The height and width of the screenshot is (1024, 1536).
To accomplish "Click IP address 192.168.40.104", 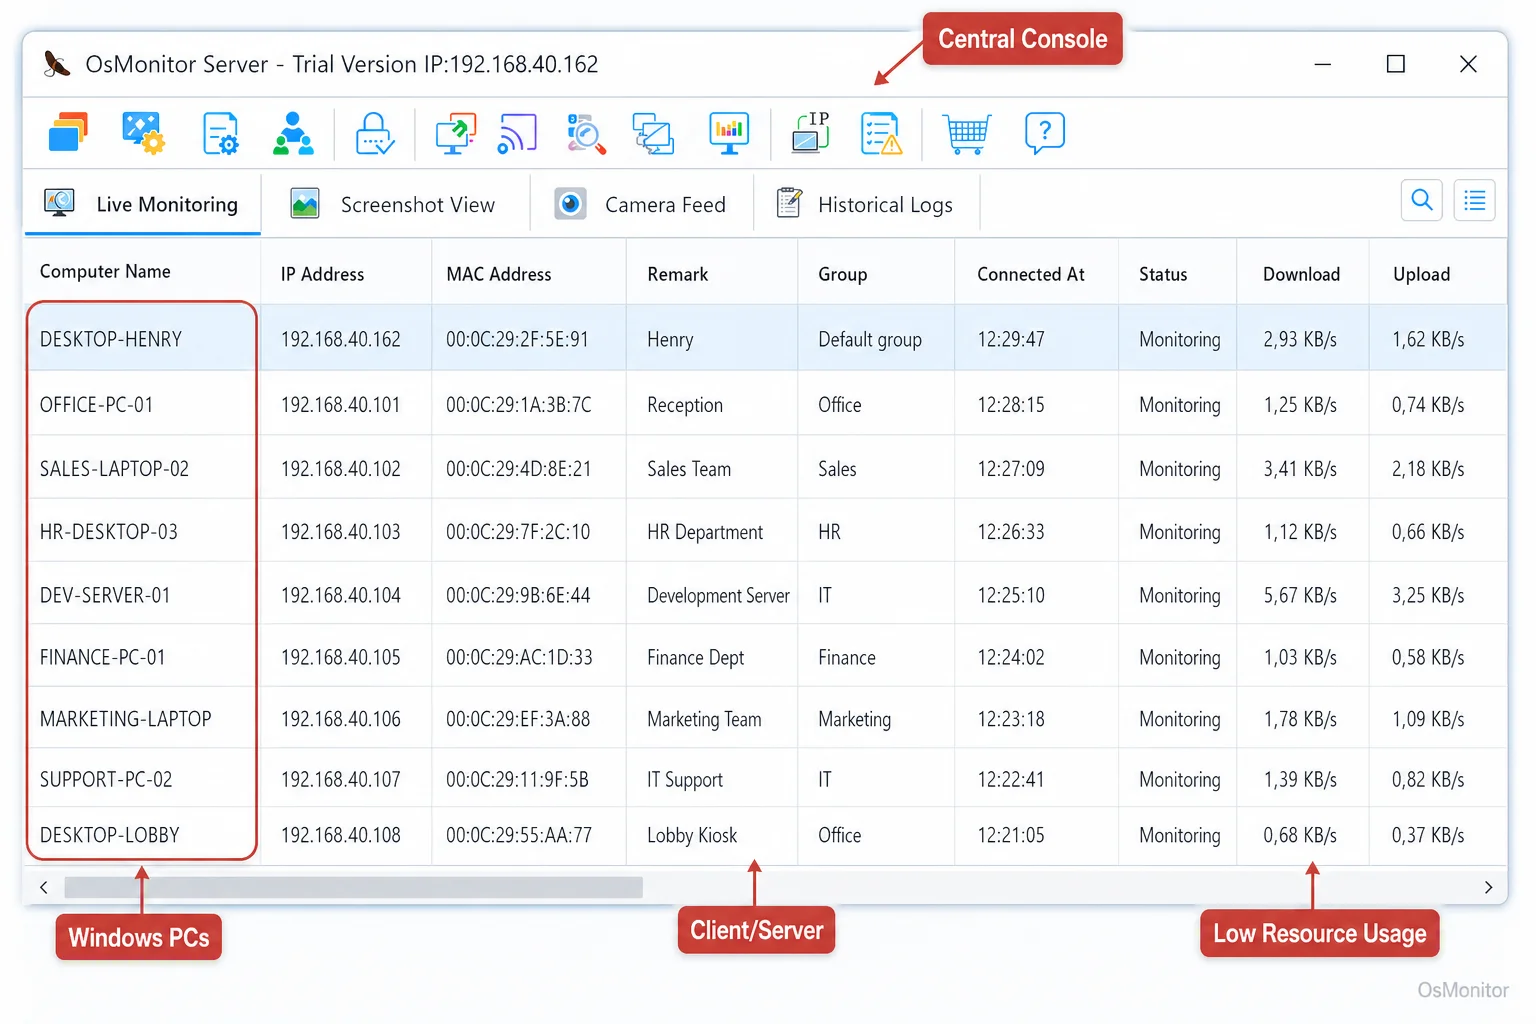I will (x=340, y=595).
